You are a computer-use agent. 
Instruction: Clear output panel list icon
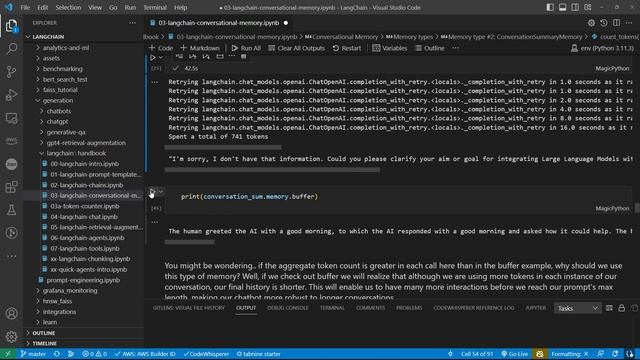pyautogui.click(x=609, y=308)
